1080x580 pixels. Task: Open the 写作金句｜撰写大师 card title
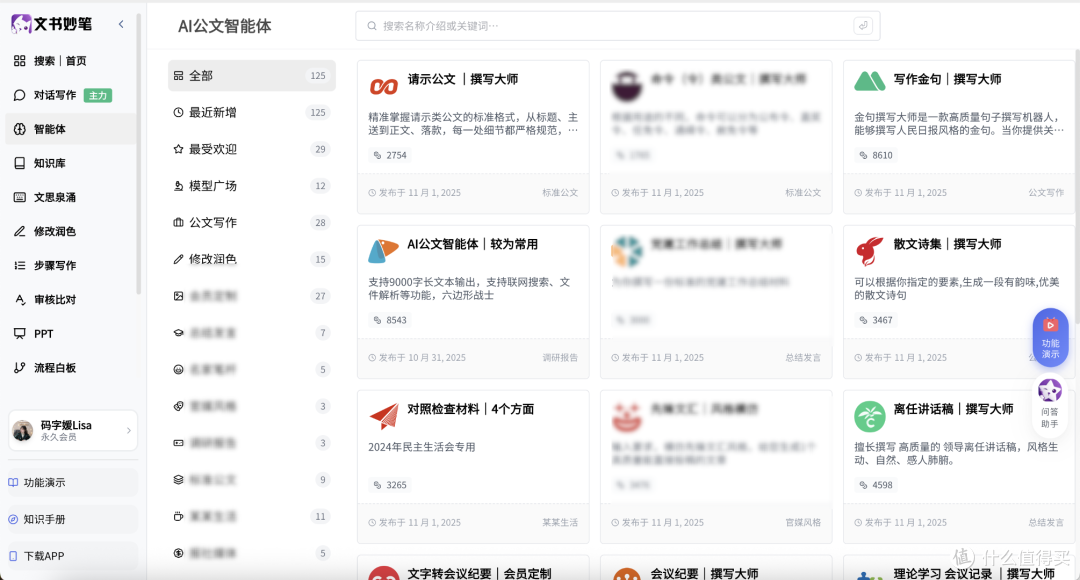[x=947, y=79]
